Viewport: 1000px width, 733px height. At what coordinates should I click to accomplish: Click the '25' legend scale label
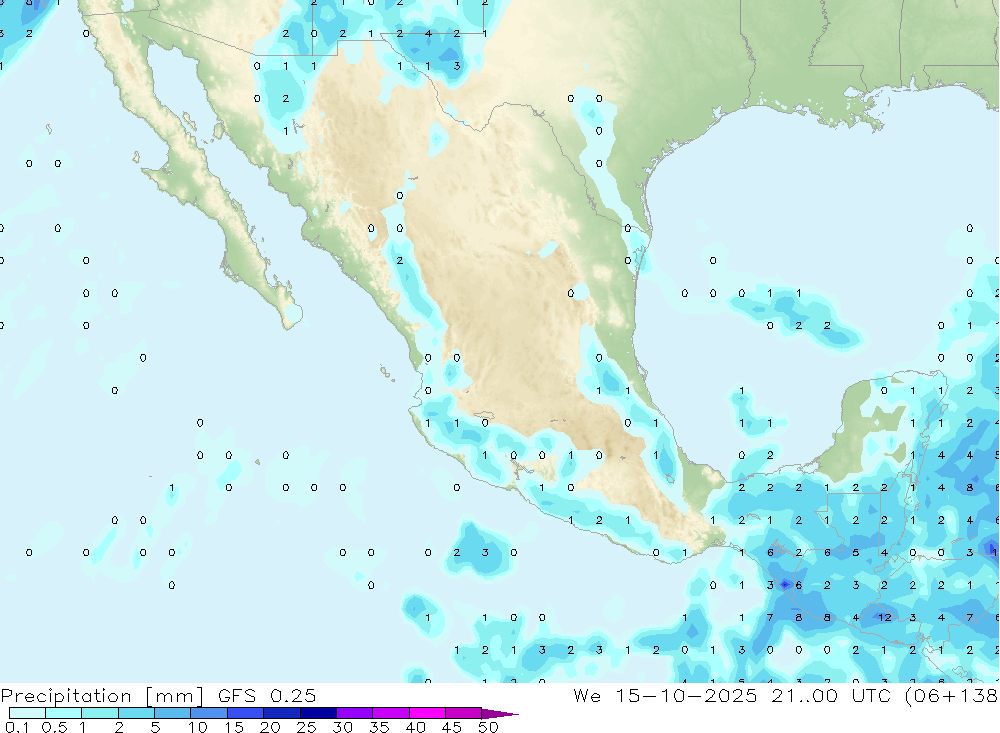(x=307, y=727)
